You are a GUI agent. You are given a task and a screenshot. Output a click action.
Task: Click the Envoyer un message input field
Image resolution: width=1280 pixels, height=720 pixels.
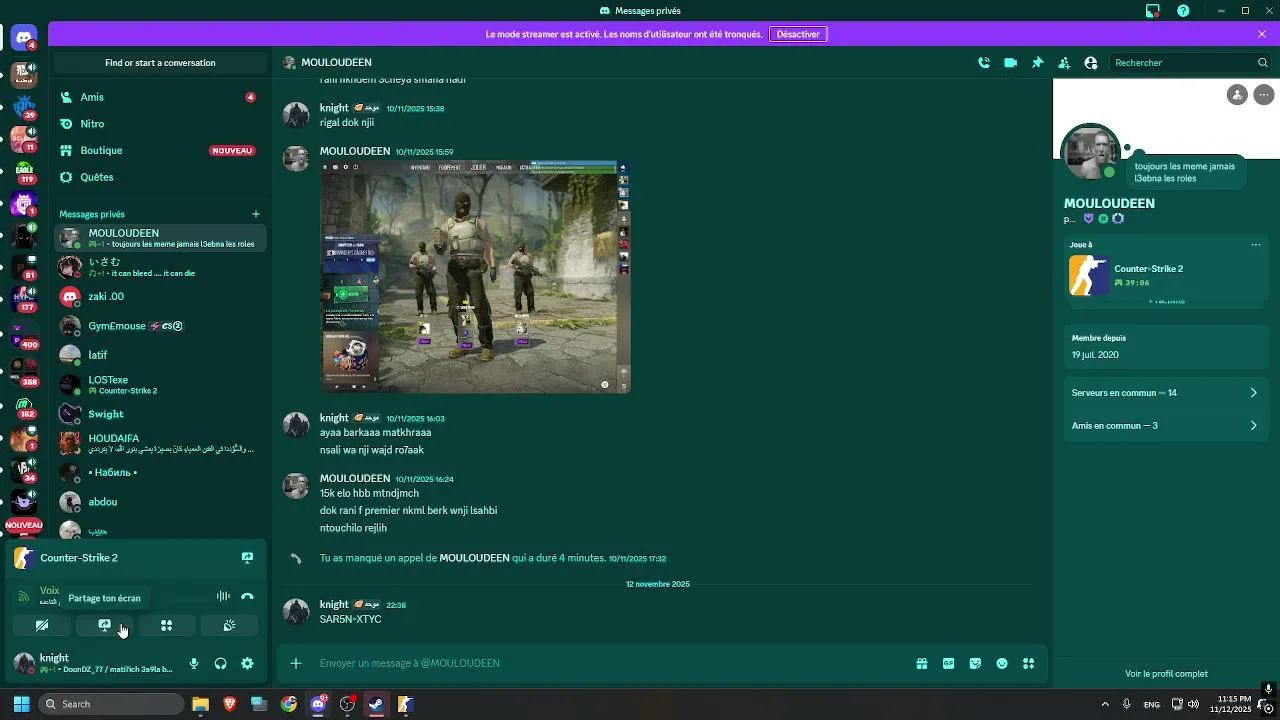pyautogui.click(x=610, y=663)
